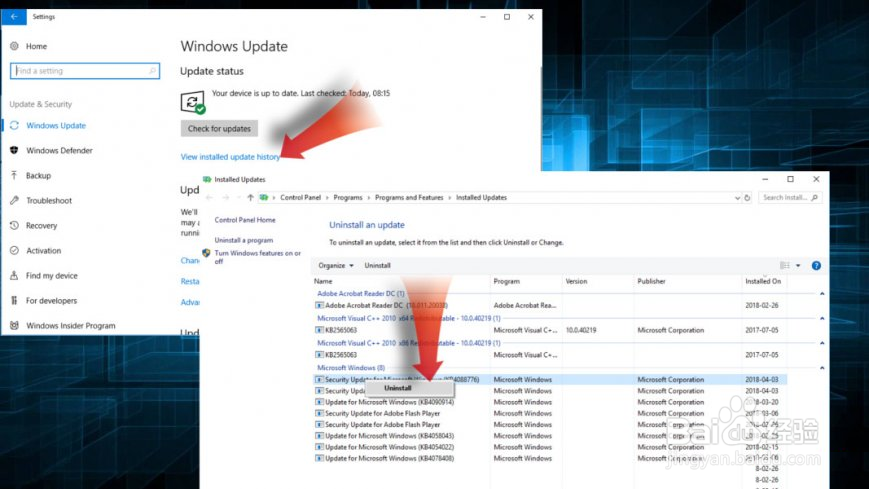This screenshot has width=869, height=489.
Task: Select the Adobe Acrobat Reader DC update row
Action: pyautogui.click(x=550, y=305)
